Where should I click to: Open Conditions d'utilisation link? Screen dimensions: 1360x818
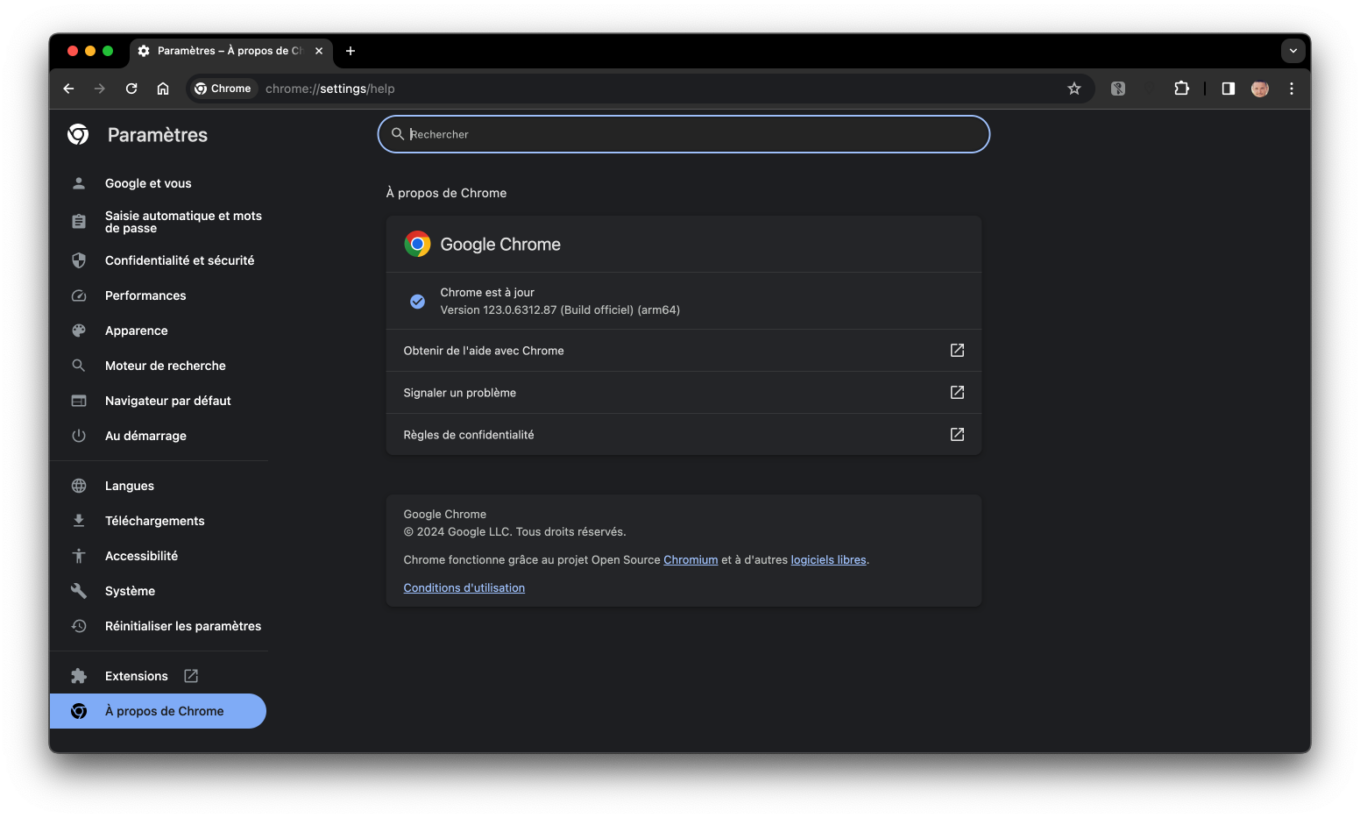(x=464, y=588)
